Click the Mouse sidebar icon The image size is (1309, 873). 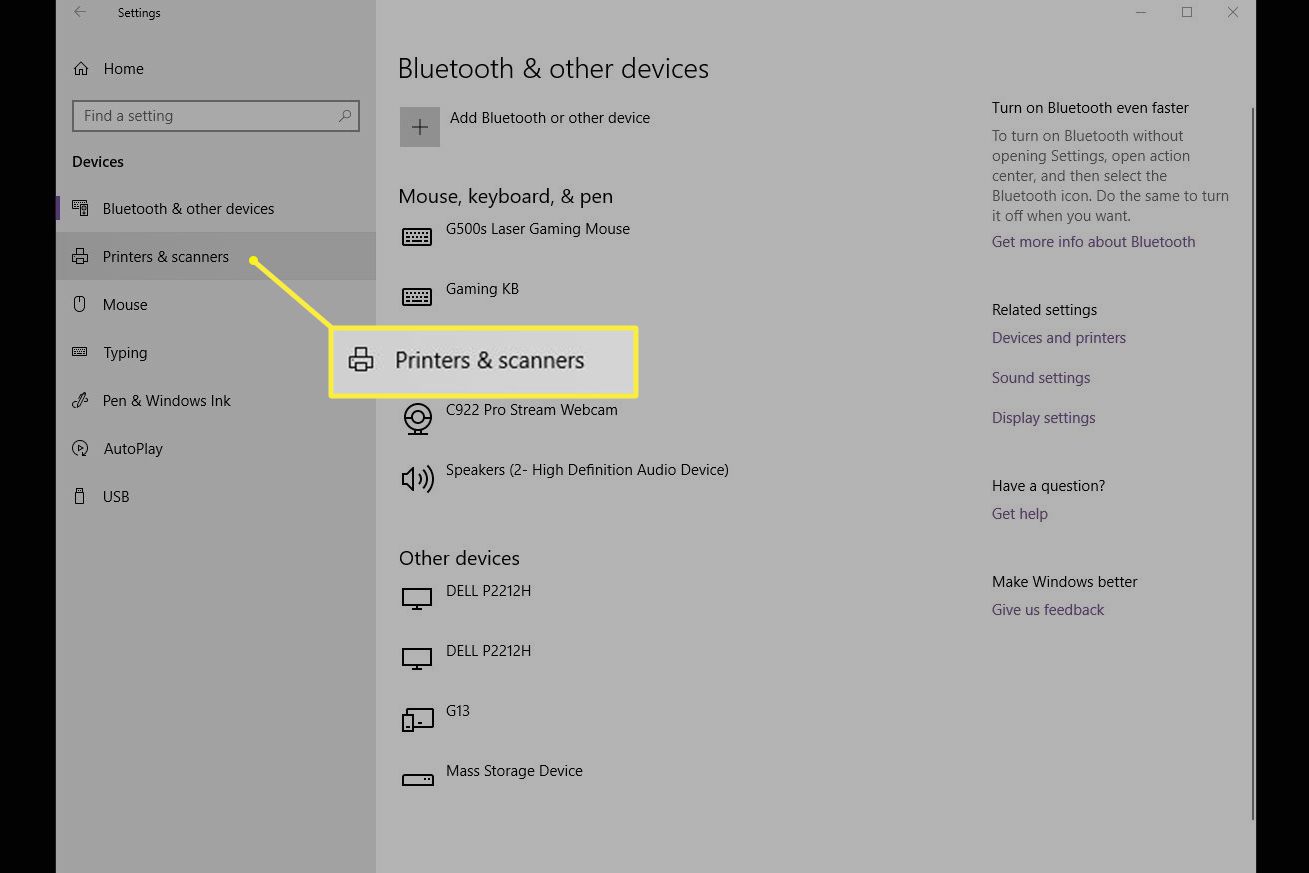pyautogui.click(x=80, y=304)
